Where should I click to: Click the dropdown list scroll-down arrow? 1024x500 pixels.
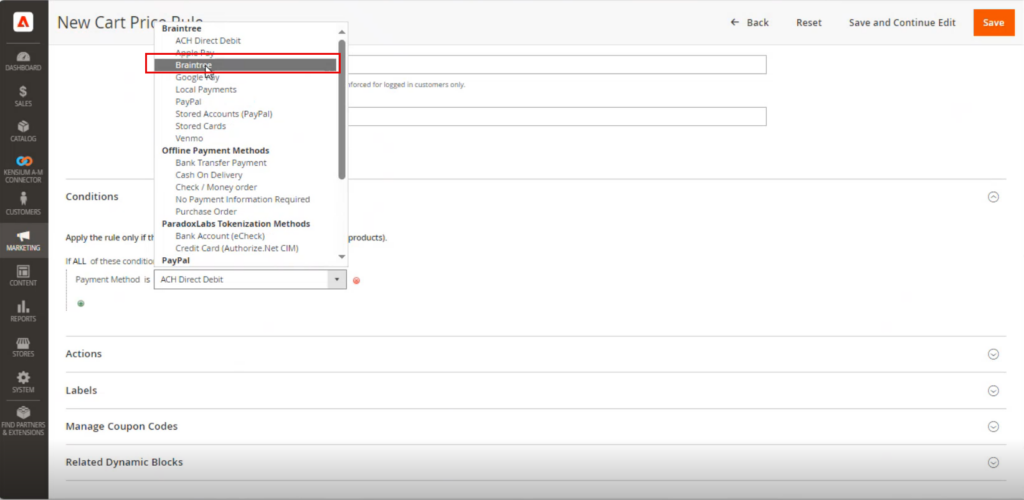pos(342,257)
